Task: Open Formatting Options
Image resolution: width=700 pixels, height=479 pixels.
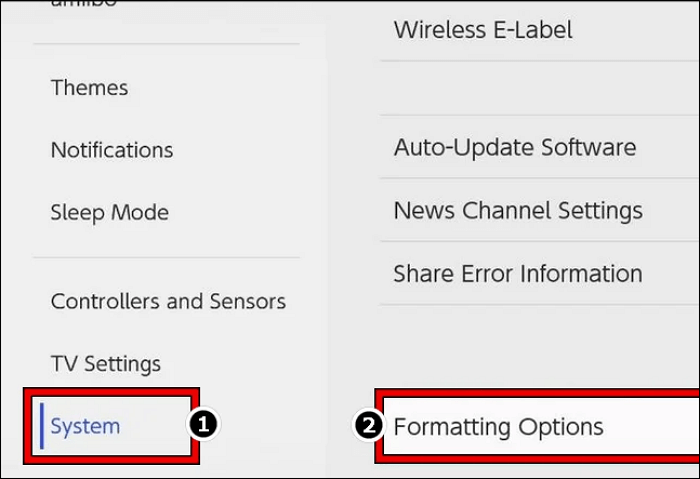Action: pyautogui.click(x=498, y=427)
